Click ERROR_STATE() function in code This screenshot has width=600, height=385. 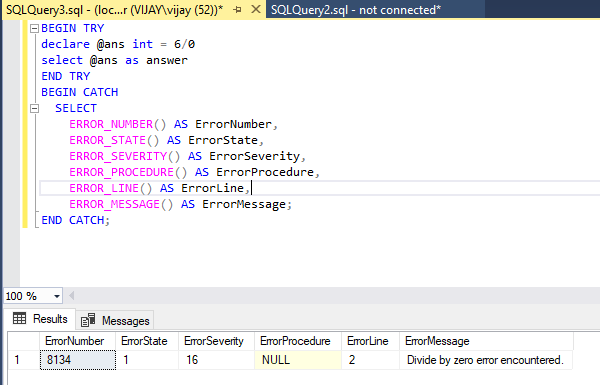(x=114, y=140)
